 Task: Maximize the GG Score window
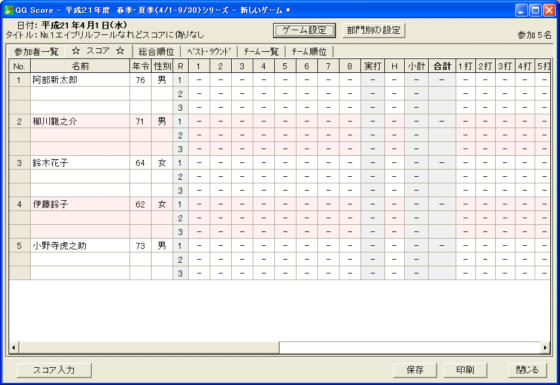(x=535, y=10)
